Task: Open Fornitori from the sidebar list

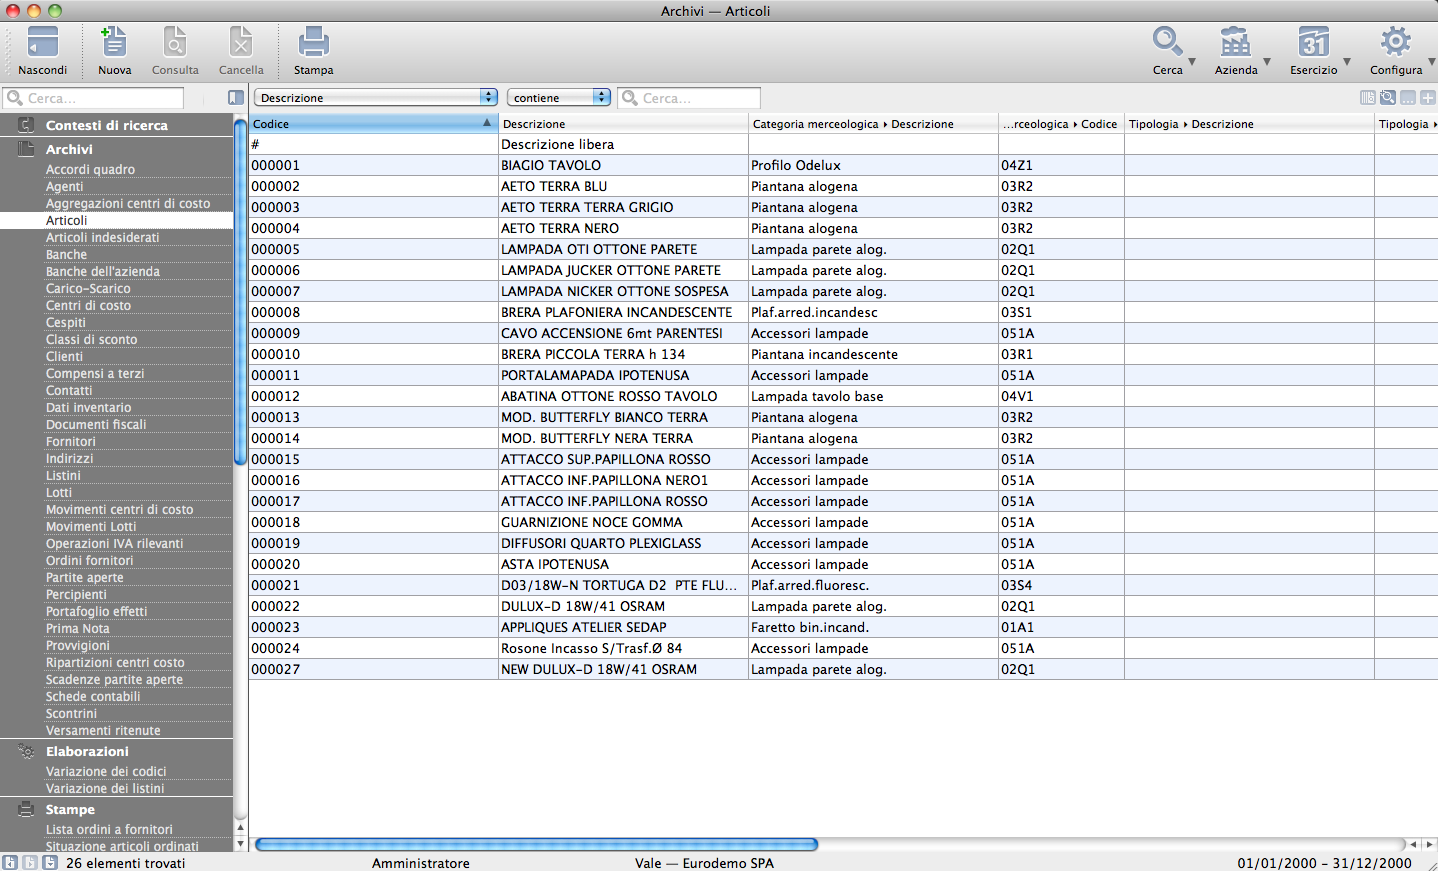Action: (71, 442)
